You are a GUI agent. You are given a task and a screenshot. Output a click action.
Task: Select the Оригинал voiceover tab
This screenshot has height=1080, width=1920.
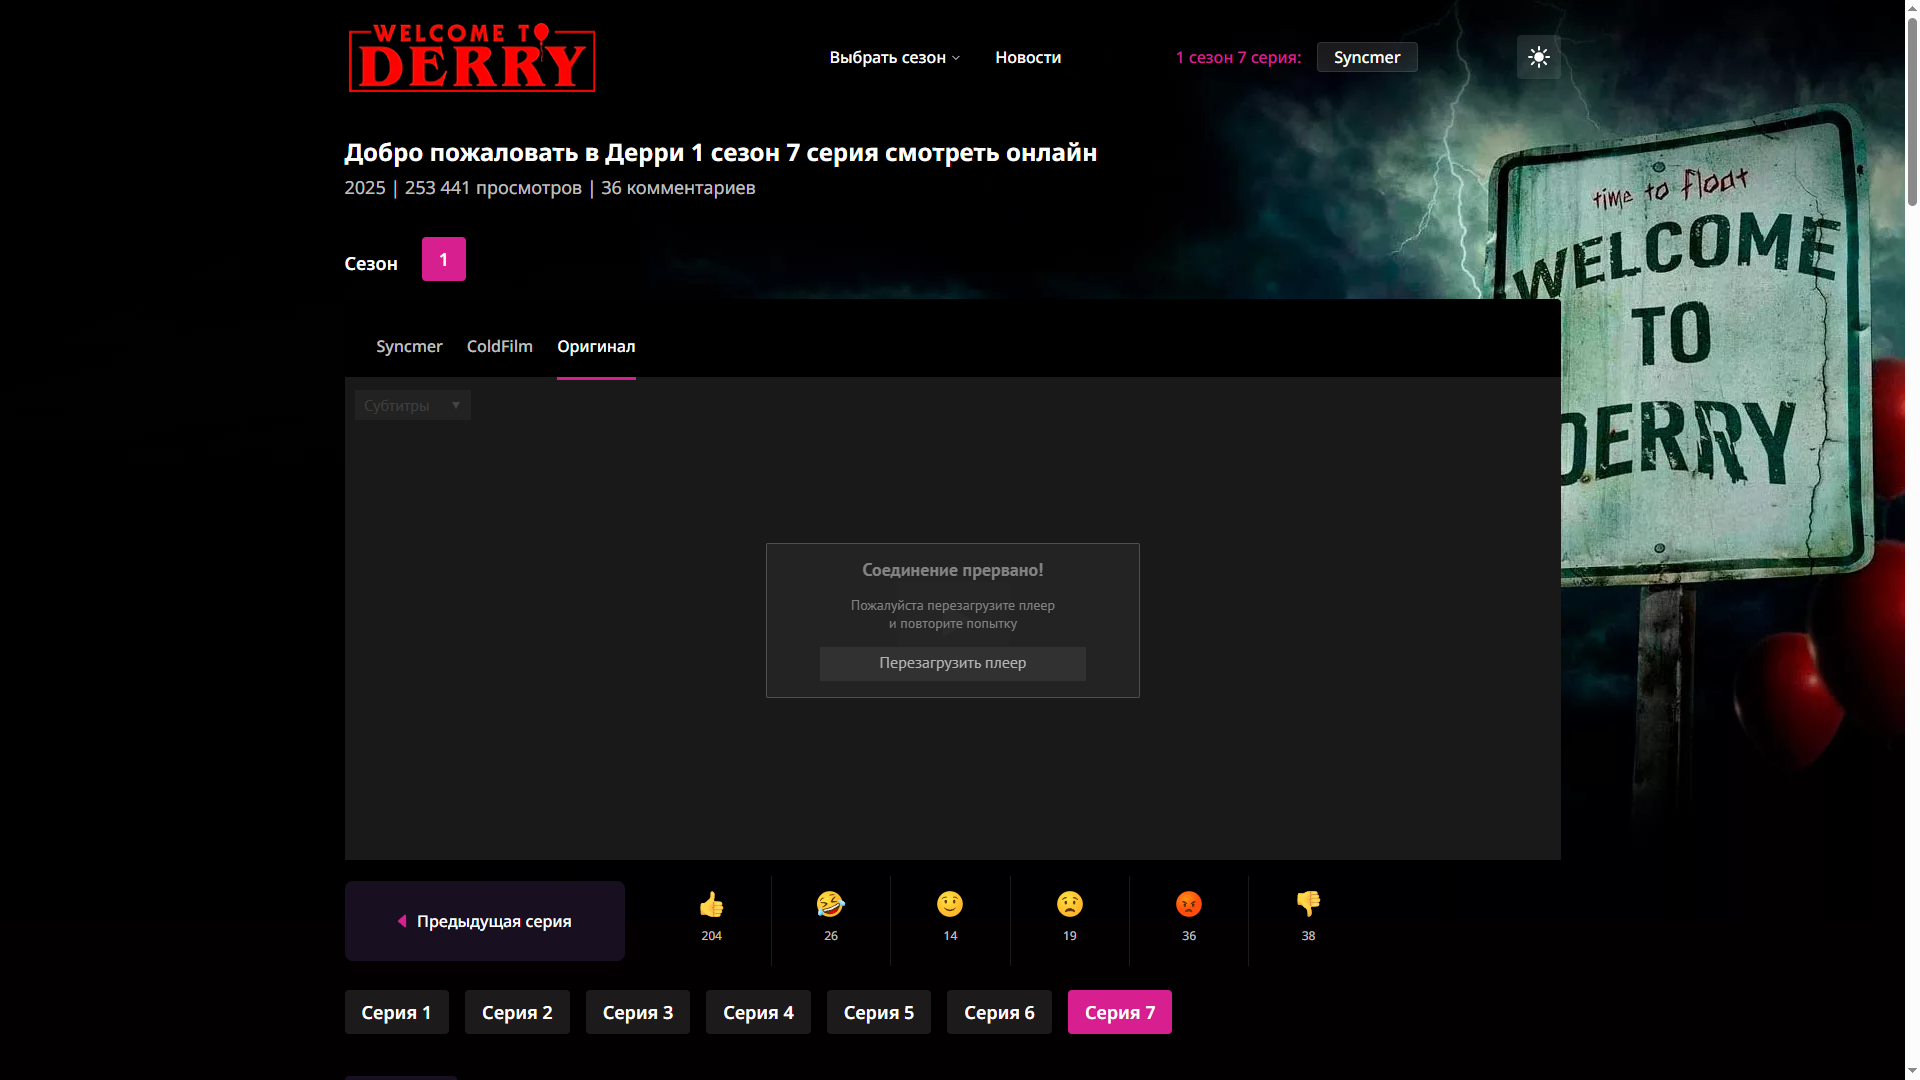click(x=596, y=346)
